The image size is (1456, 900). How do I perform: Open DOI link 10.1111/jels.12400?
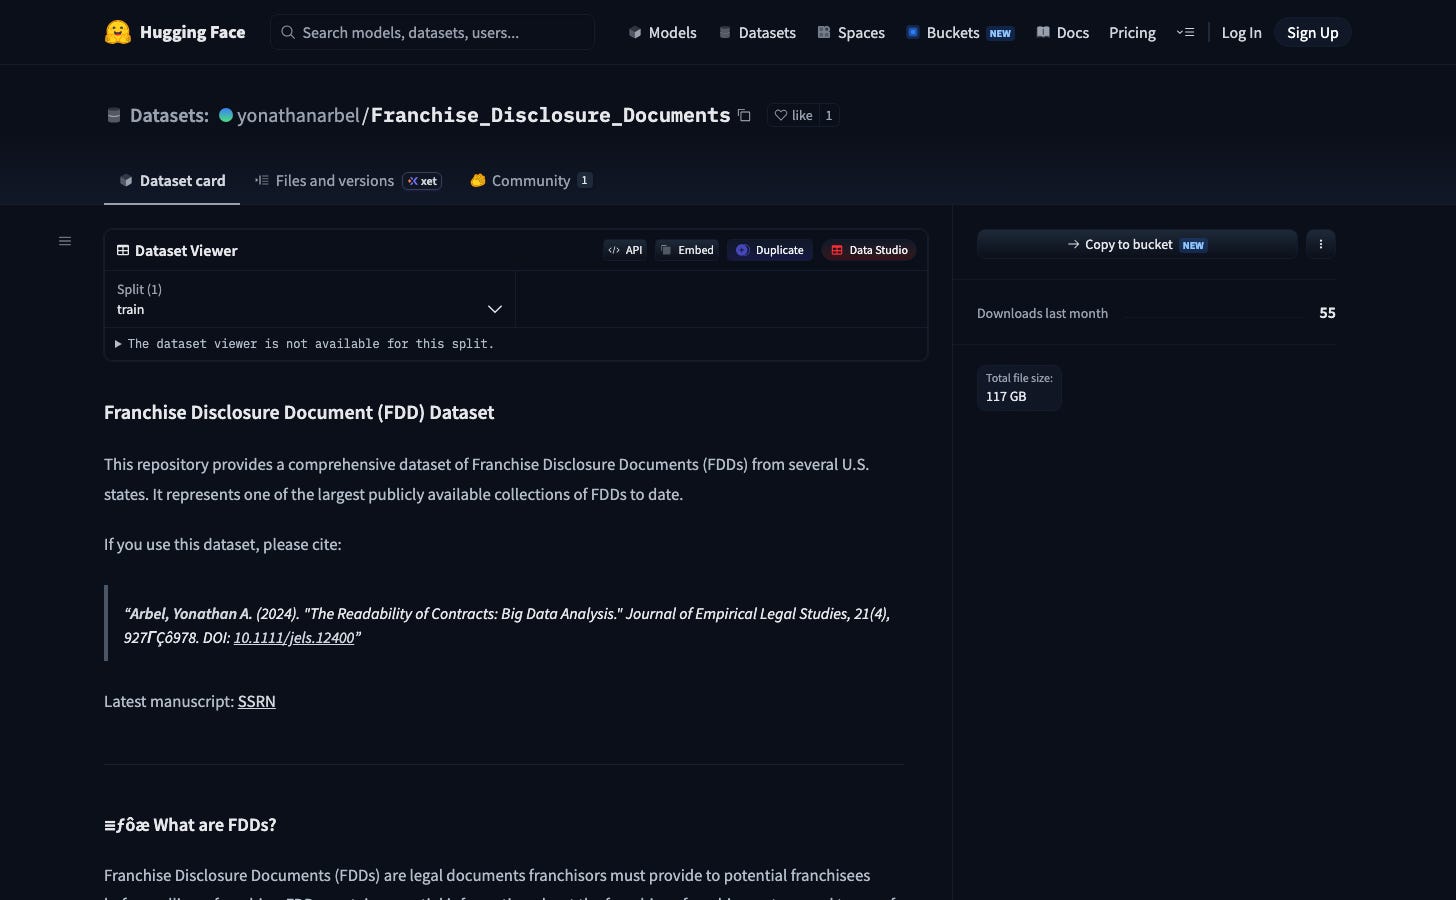click(x=294, y=637)
